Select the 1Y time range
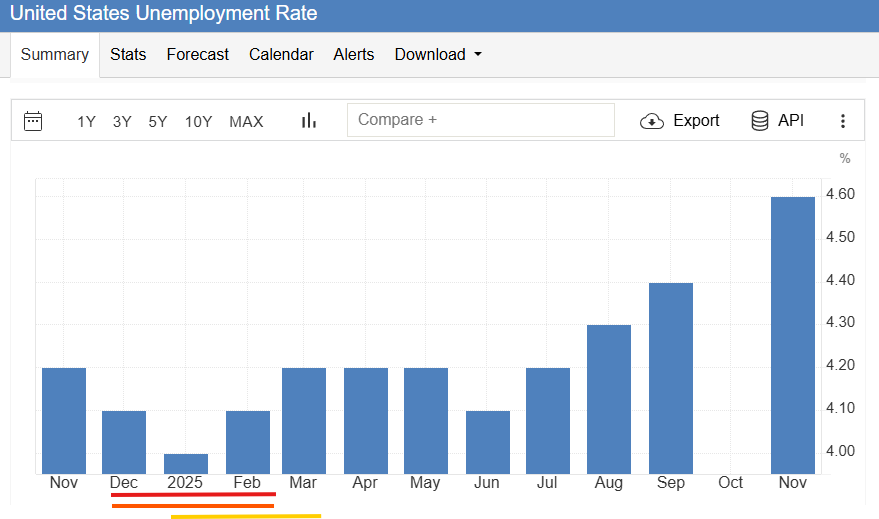 [86, 122]
